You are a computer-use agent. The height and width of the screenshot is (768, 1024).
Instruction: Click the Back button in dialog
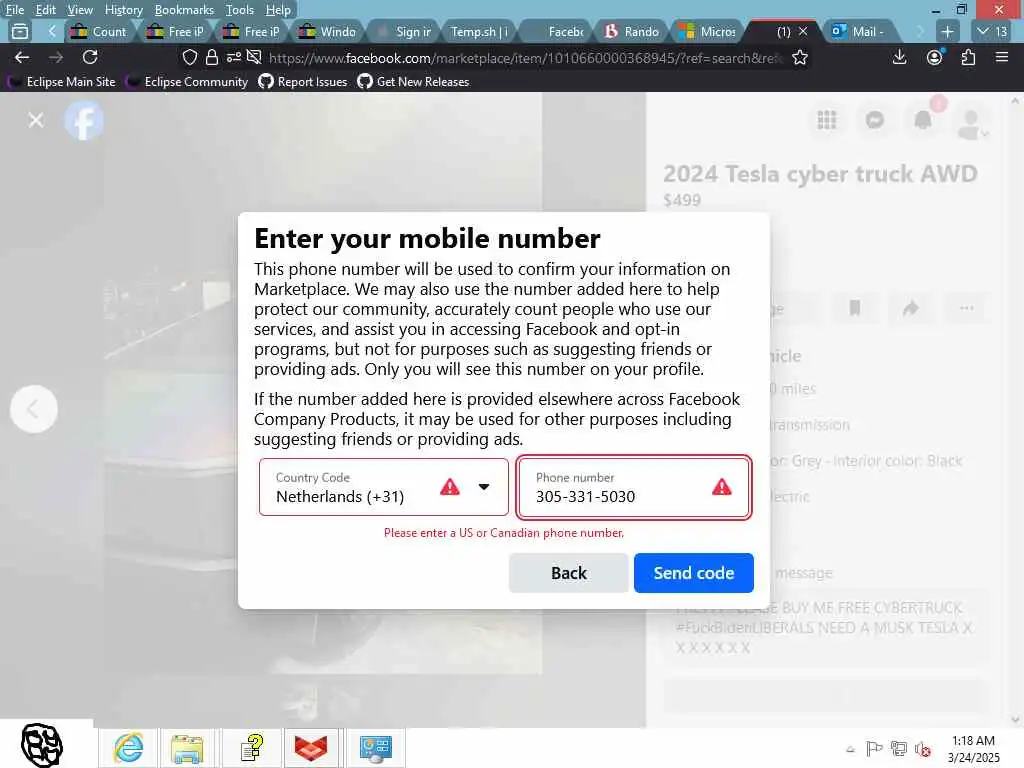pos(568,573)
